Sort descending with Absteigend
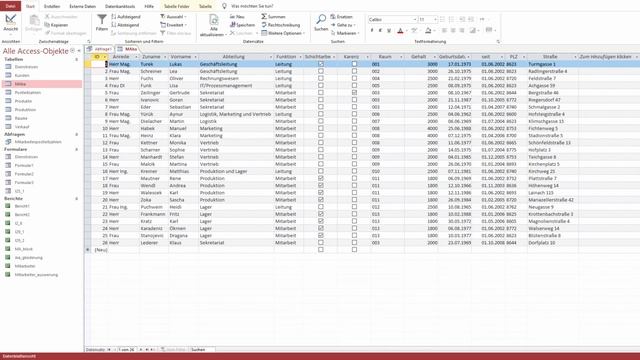Screen dimensions: 640x360 pos(125,25)
